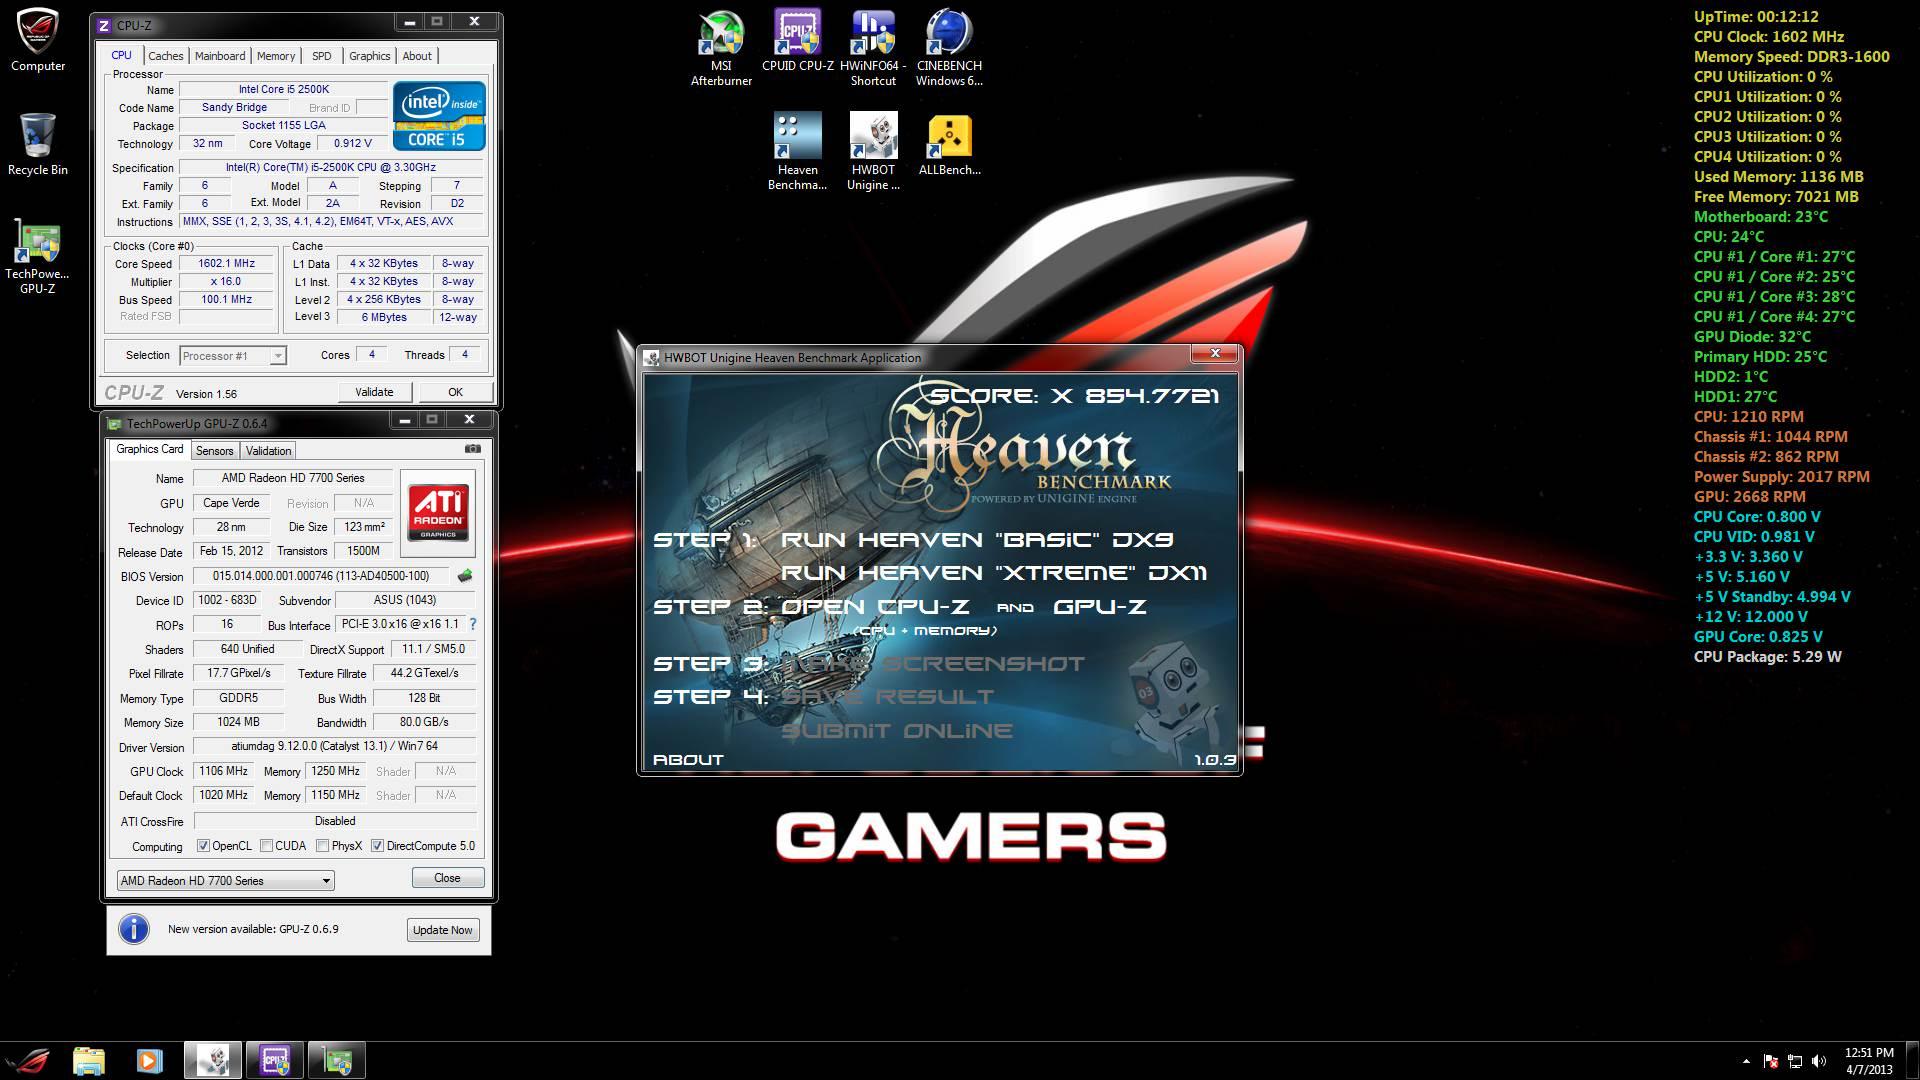This screenshot has width=1920, height=1080.
Task: Click OK button in CPU-Z
Action: pos(455,392)
